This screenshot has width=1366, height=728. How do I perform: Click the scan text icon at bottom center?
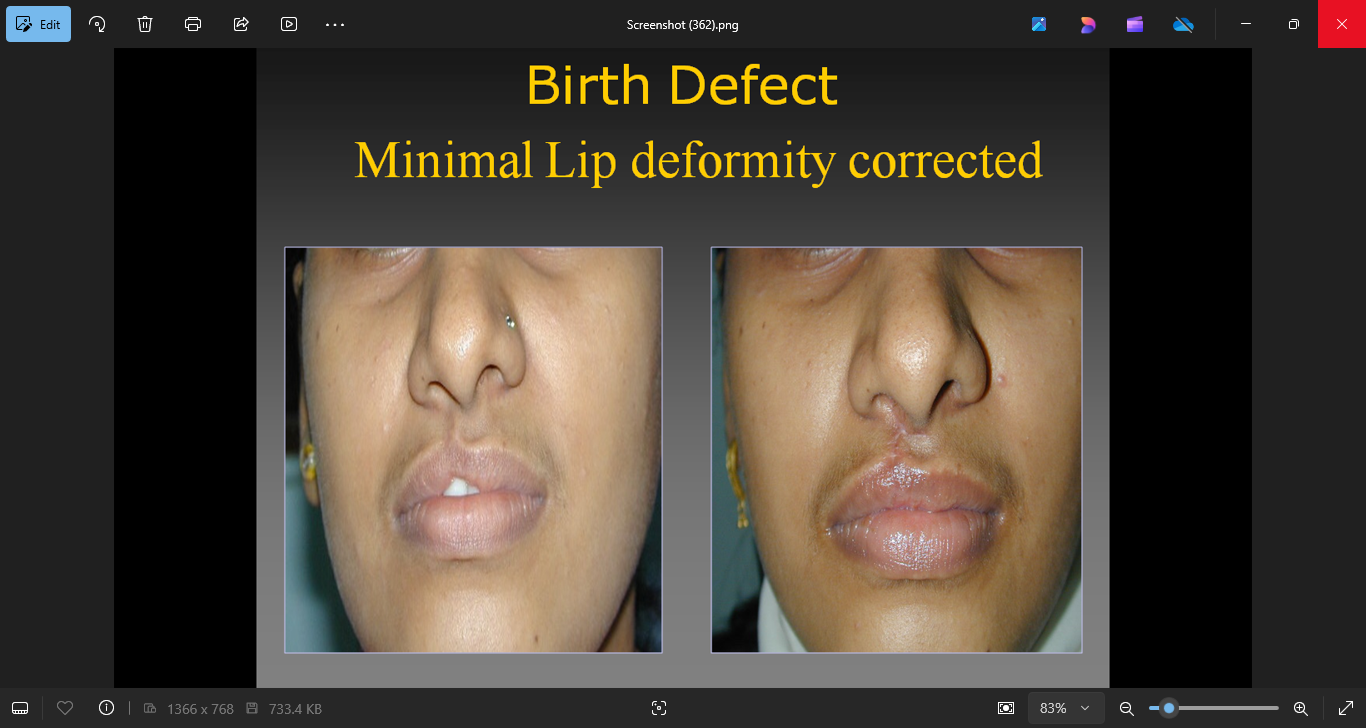(658, 708)
